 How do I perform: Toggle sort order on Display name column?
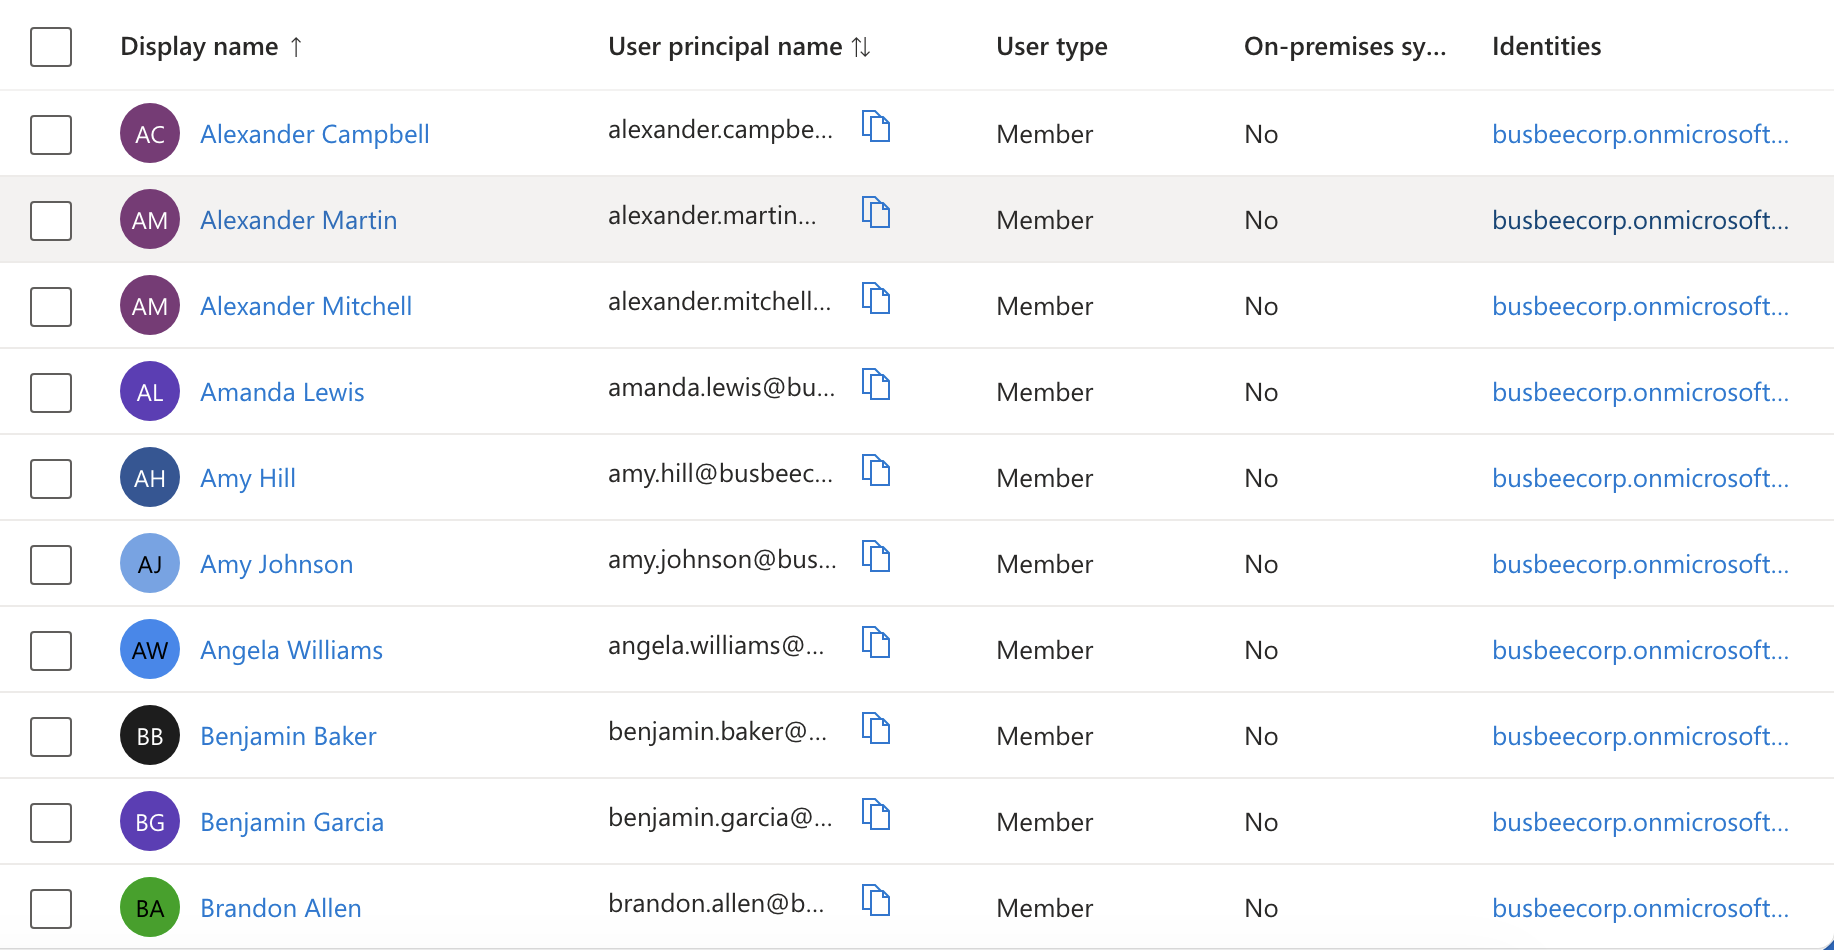coord(212,46)
